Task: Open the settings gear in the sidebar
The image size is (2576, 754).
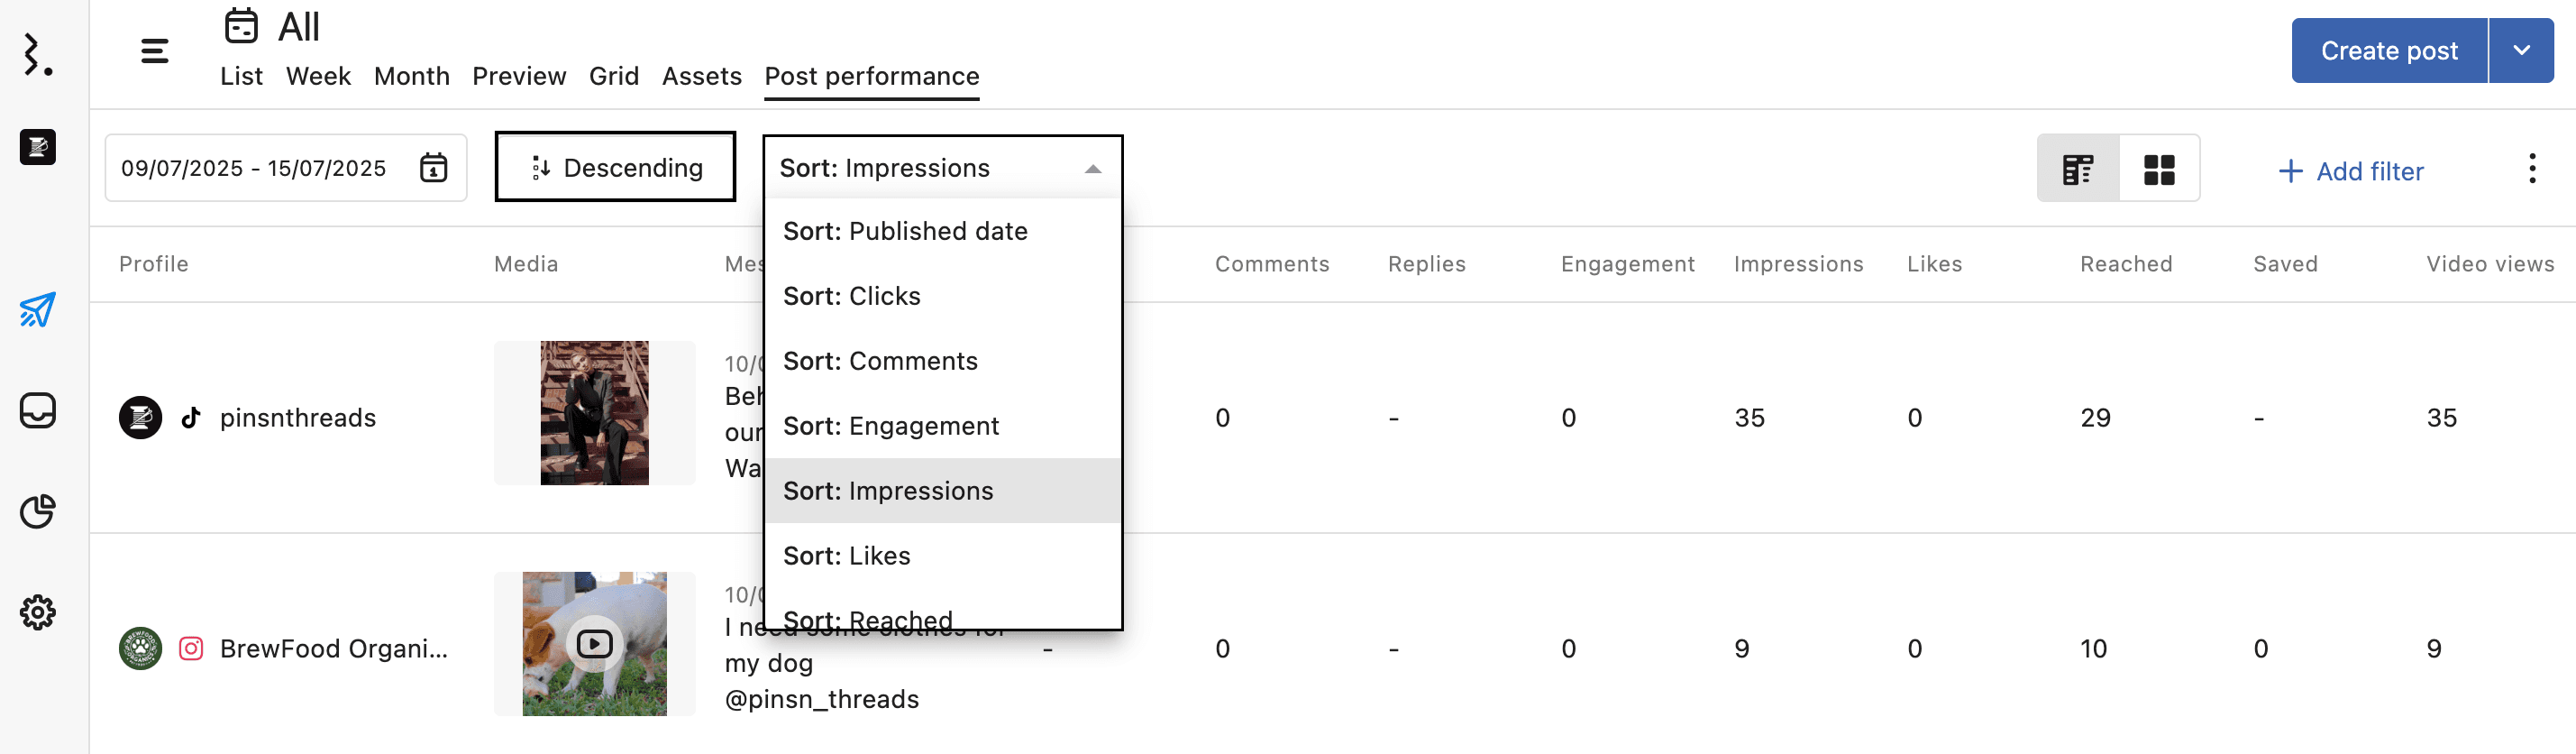Action: point(37,612)
